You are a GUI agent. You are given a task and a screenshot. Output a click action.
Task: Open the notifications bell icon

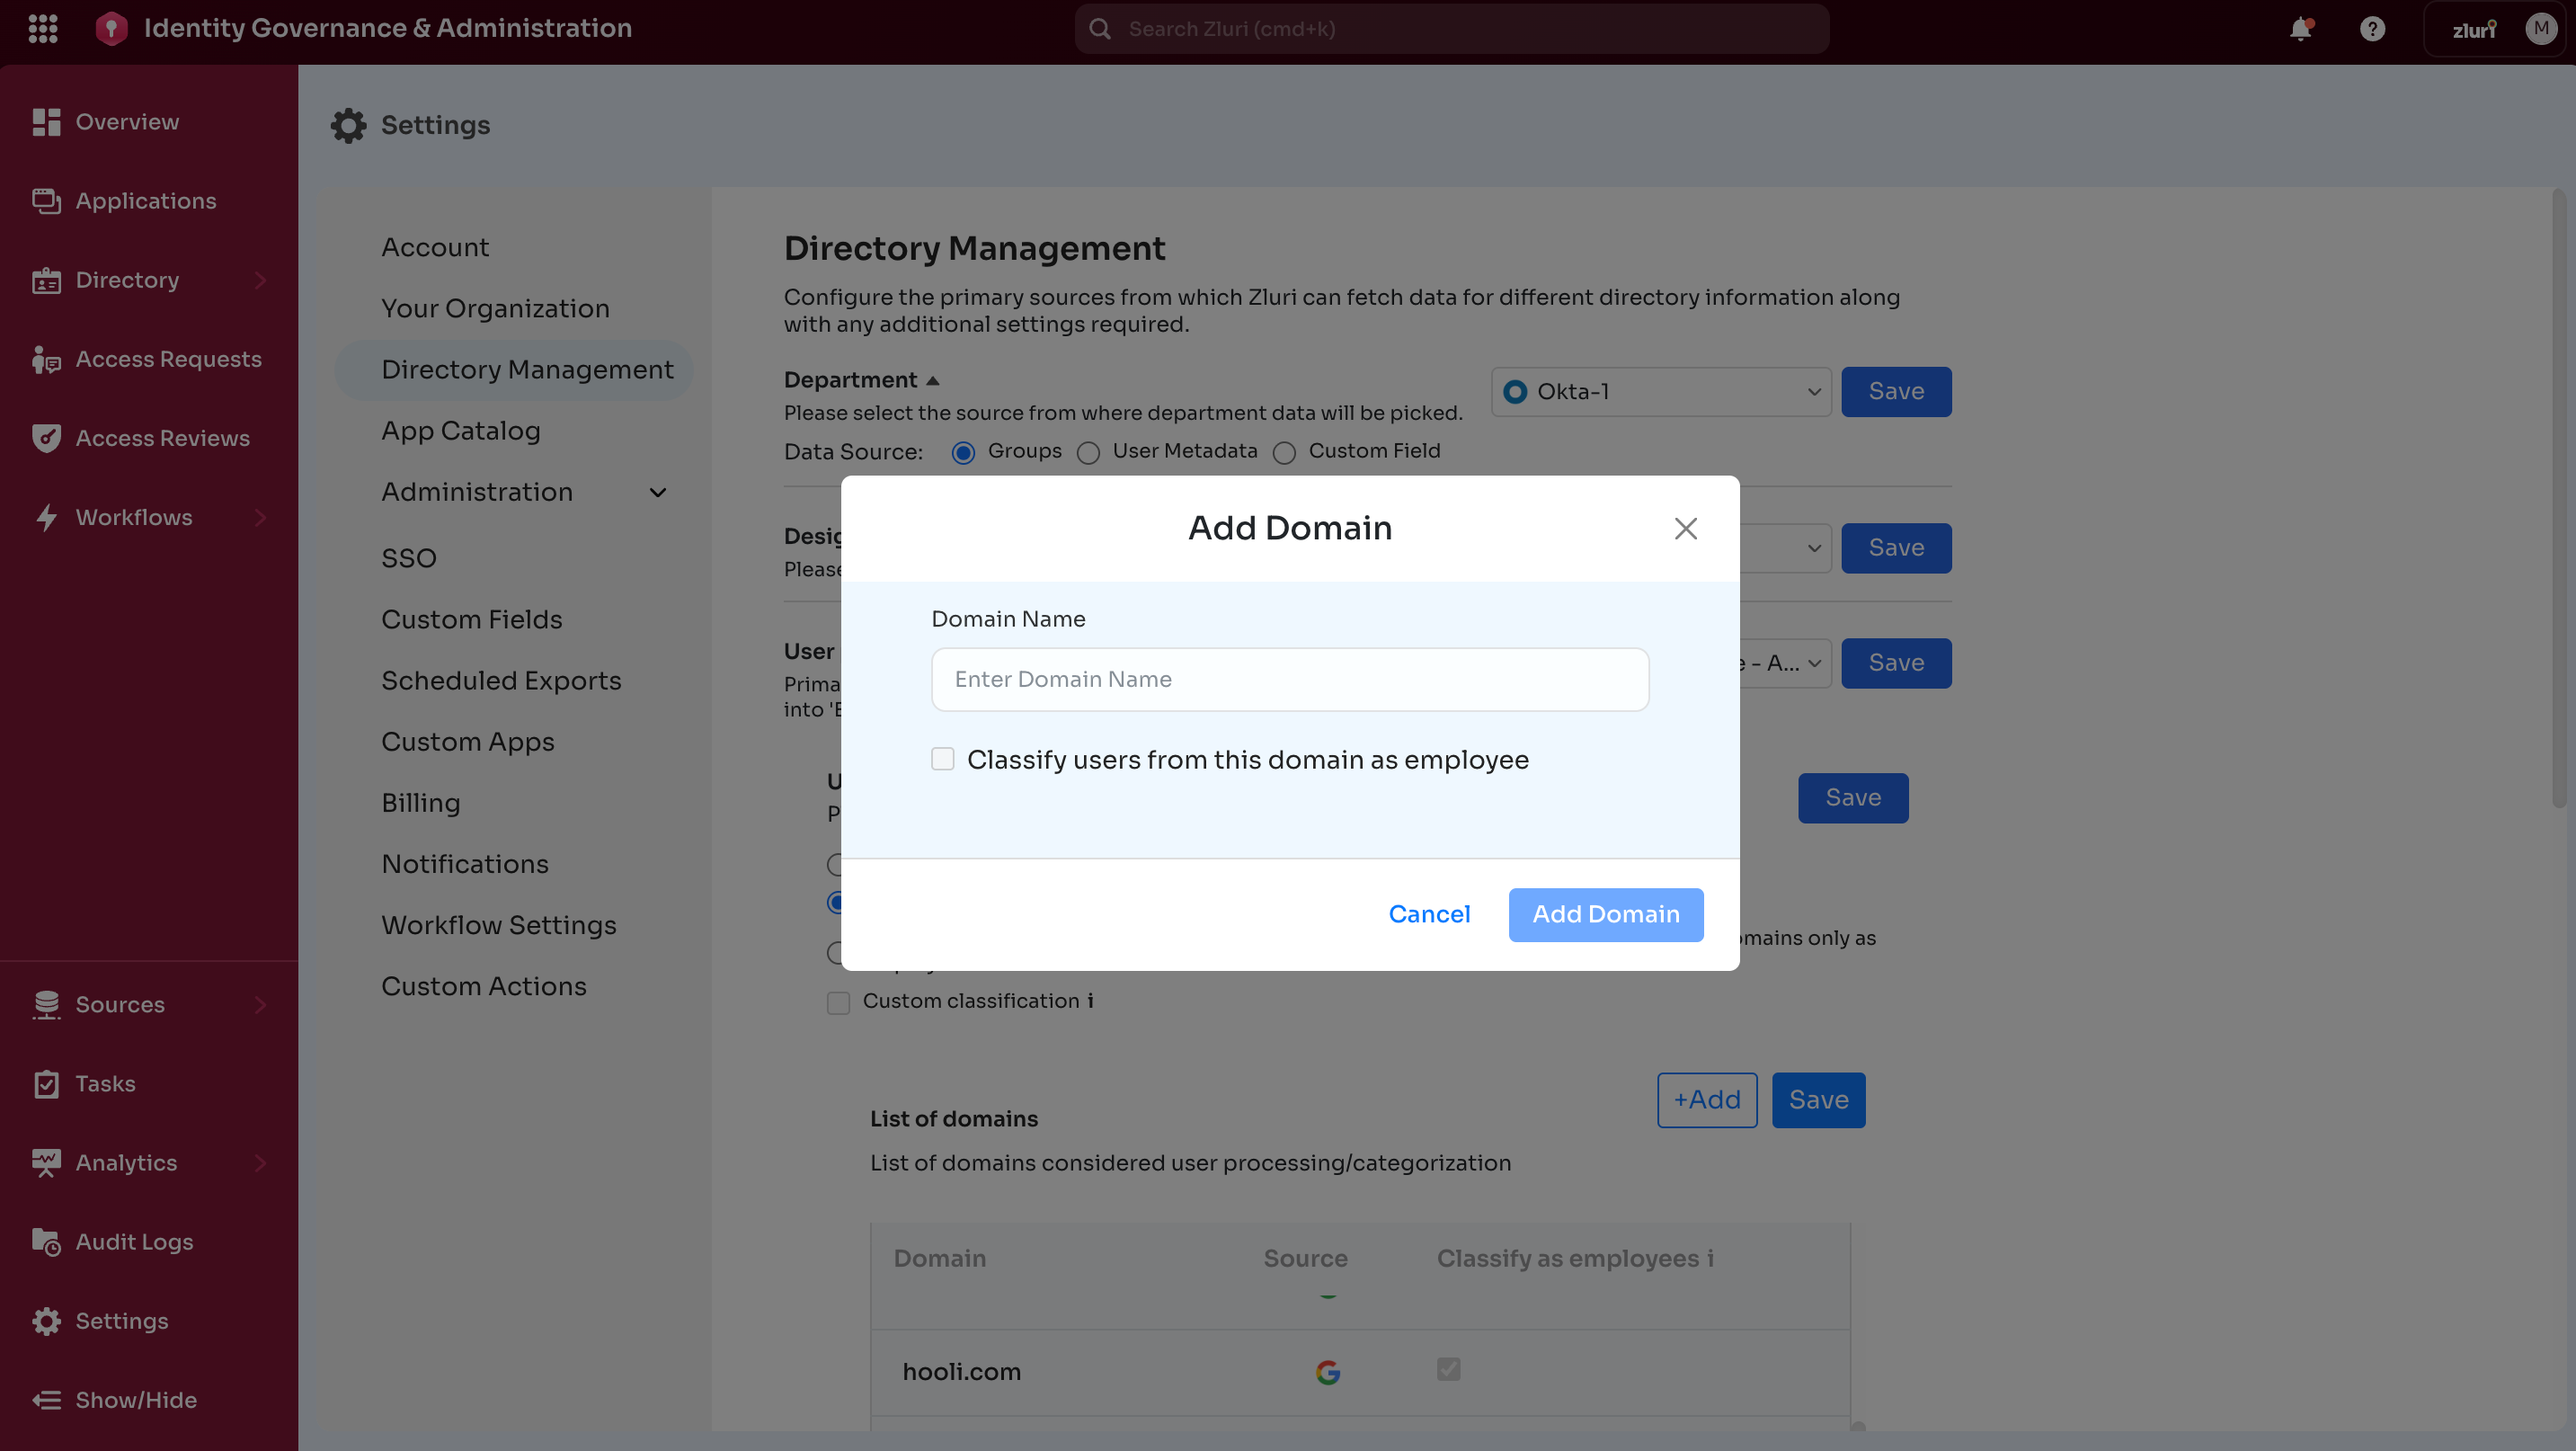[x=2302, y=28]
